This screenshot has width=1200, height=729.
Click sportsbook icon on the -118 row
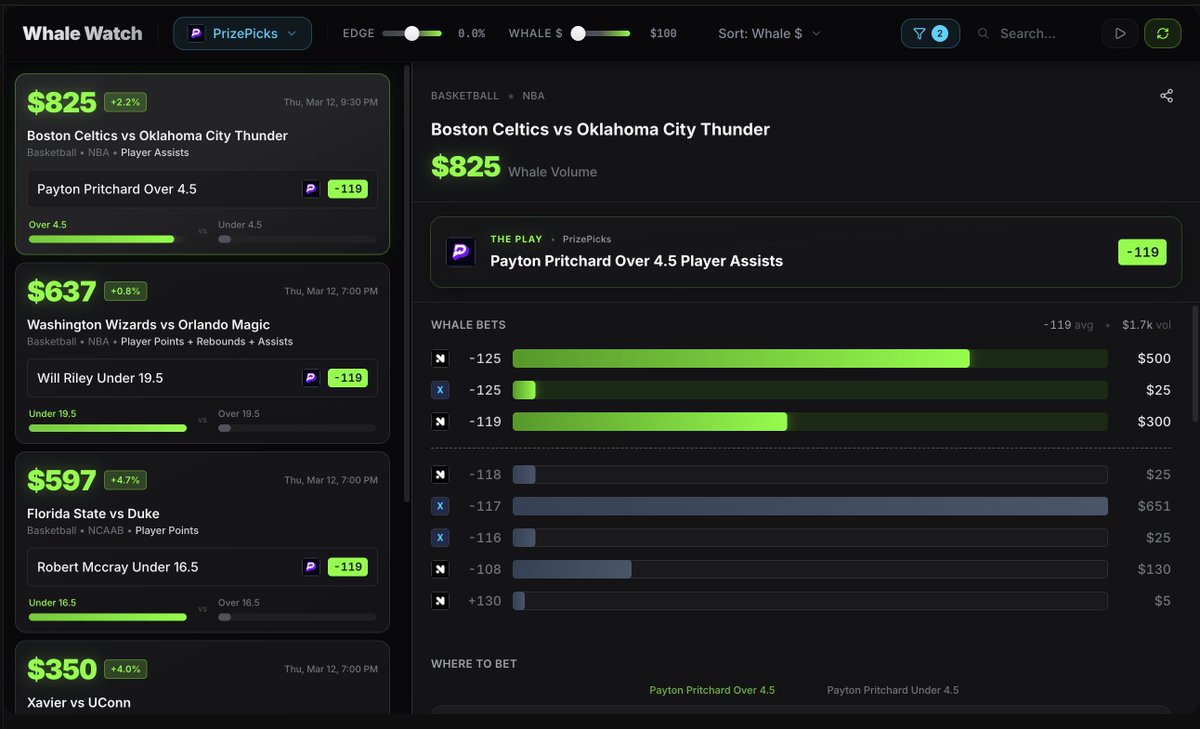coord(440,474)
